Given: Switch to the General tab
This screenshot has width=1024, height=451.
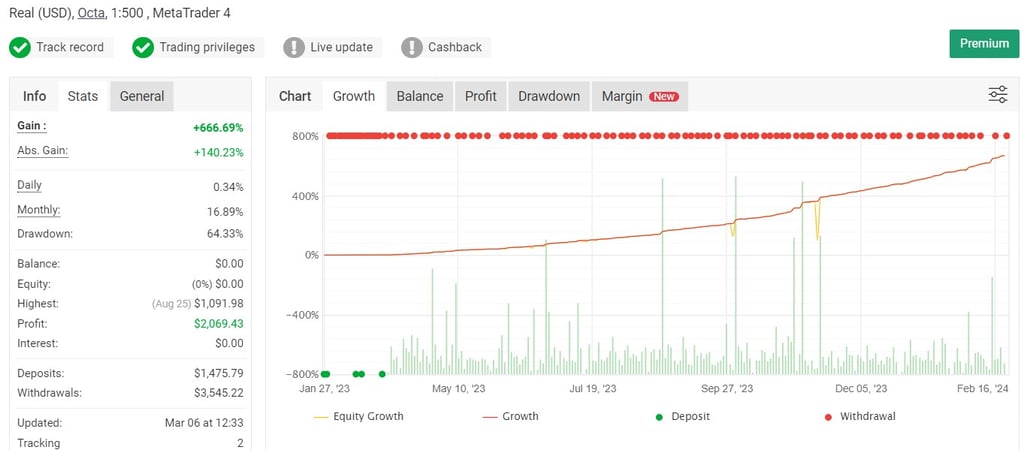Looking at the screenshot, I should (142, 97).
